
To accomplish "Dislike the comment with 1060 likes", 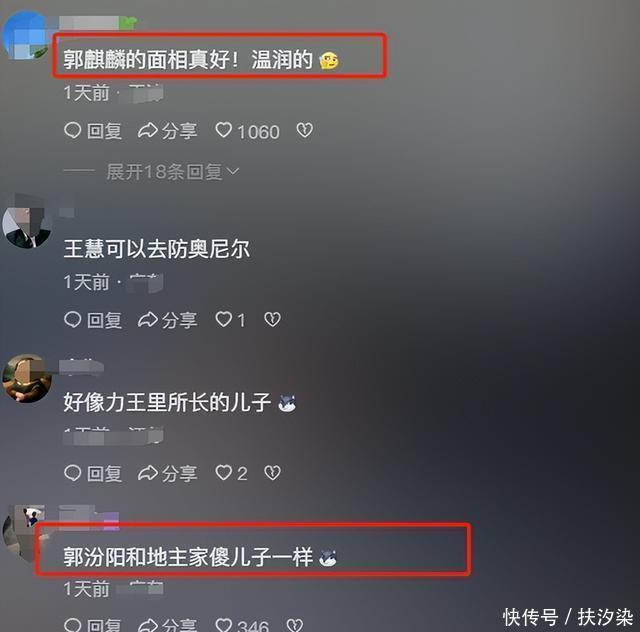I will [304, 130].
